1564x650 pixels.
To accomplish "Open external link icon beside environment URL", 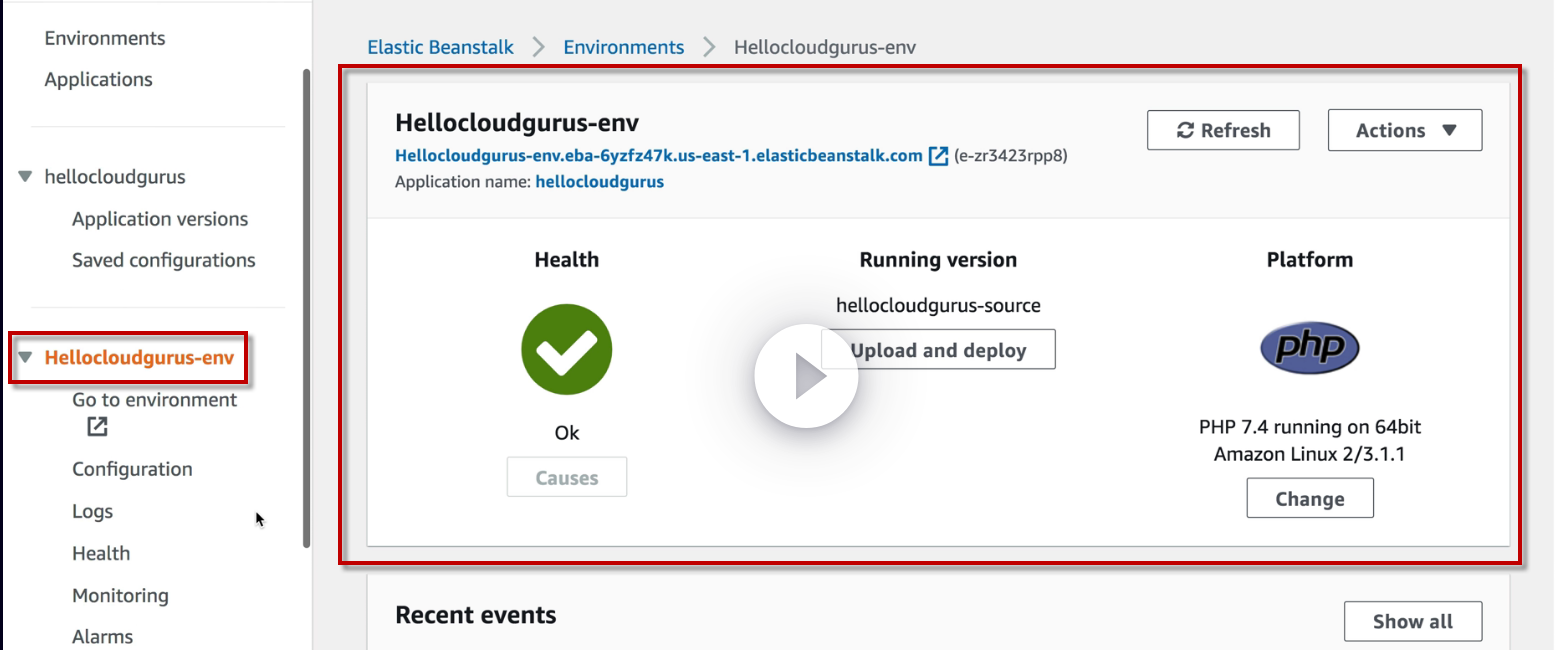I will click(x=938, y=156).
